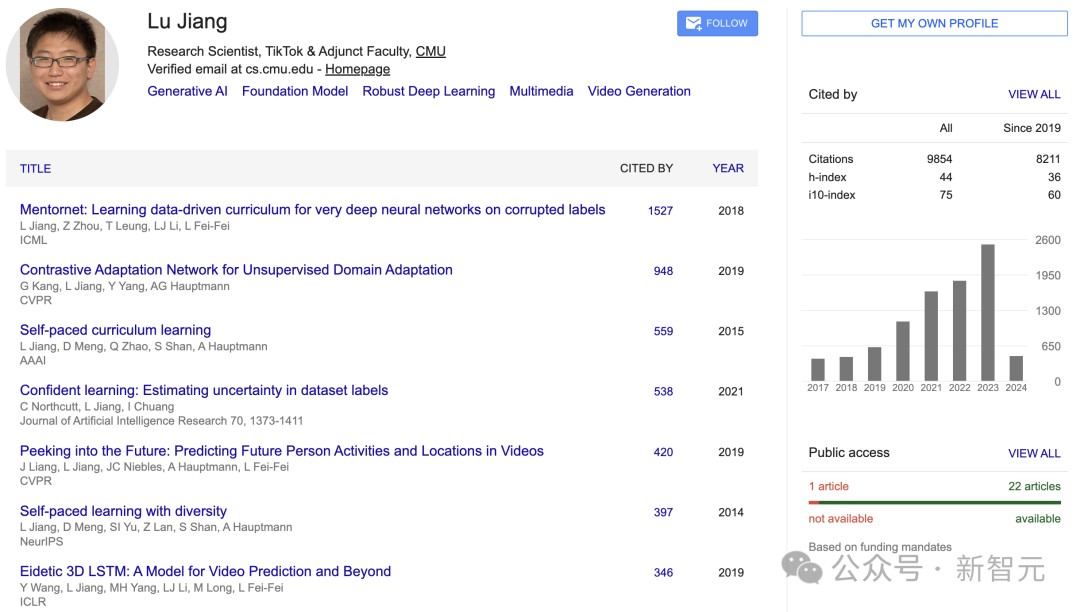Select the Generative AI interest tag

point(187,91)
